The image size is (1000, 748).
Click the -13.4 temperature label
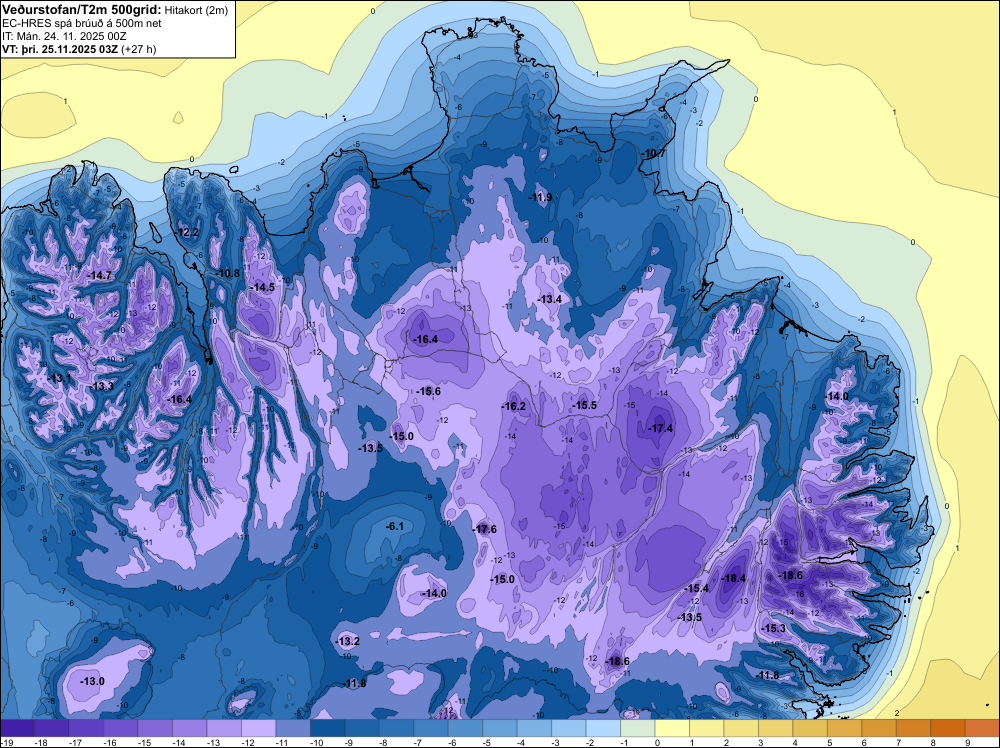pyautogui.click(x=548, y=299)
